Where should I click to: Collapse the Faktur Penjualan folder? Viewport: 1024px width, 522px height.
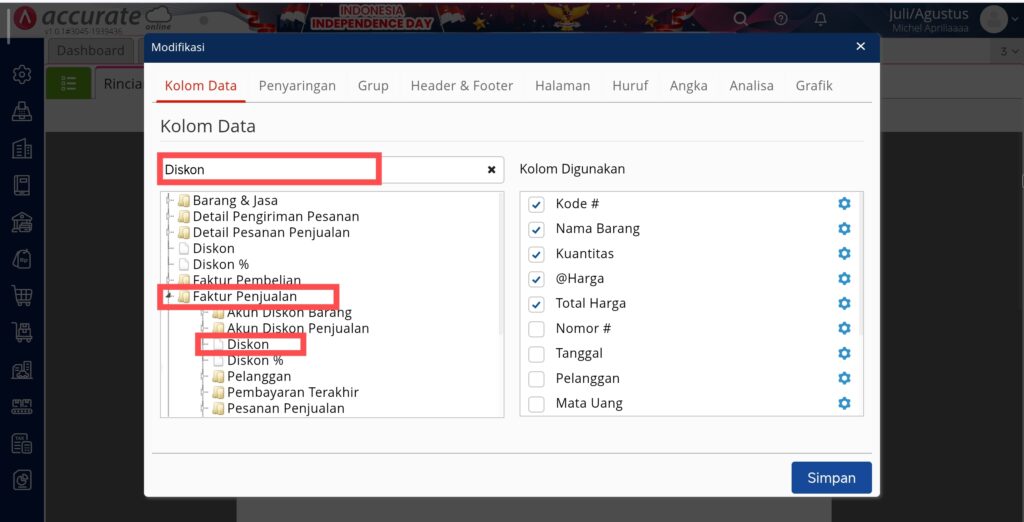(170, 297)
